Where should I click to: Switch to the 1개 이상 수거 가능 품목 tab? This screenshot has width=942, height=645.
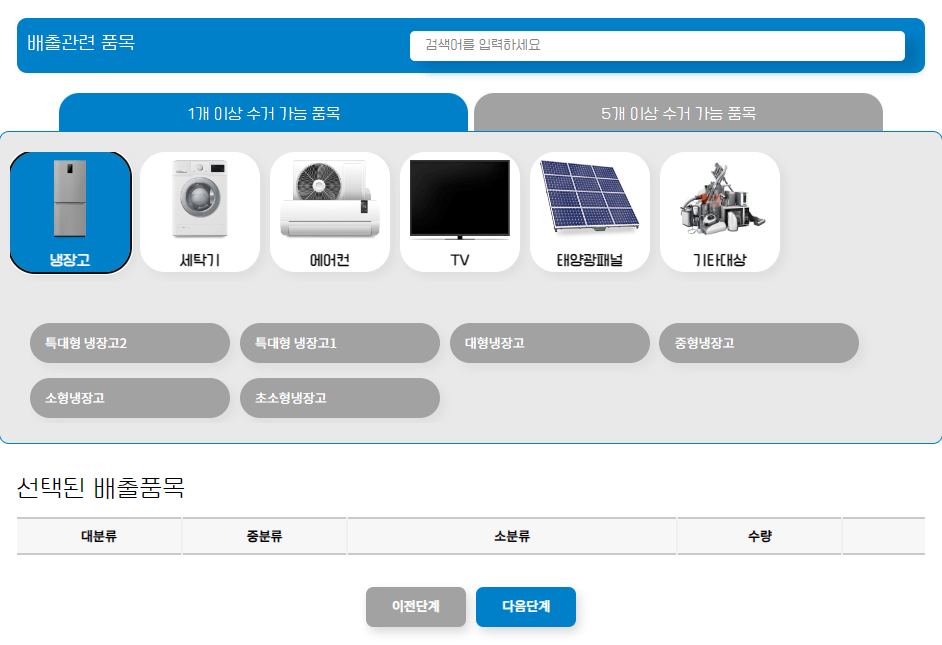264,113
